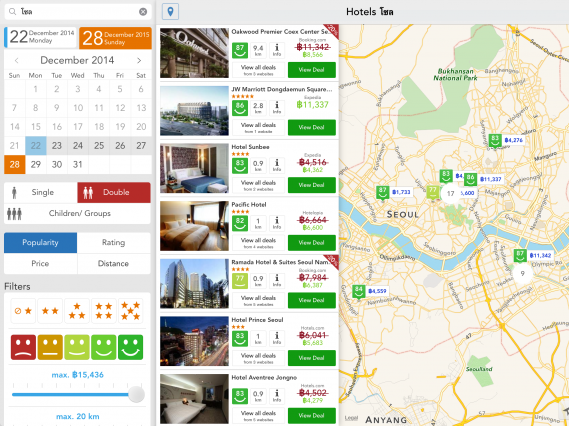
Task: Sort hotels by Popularity
Action: pyautogui.click(x=40, y=243)
